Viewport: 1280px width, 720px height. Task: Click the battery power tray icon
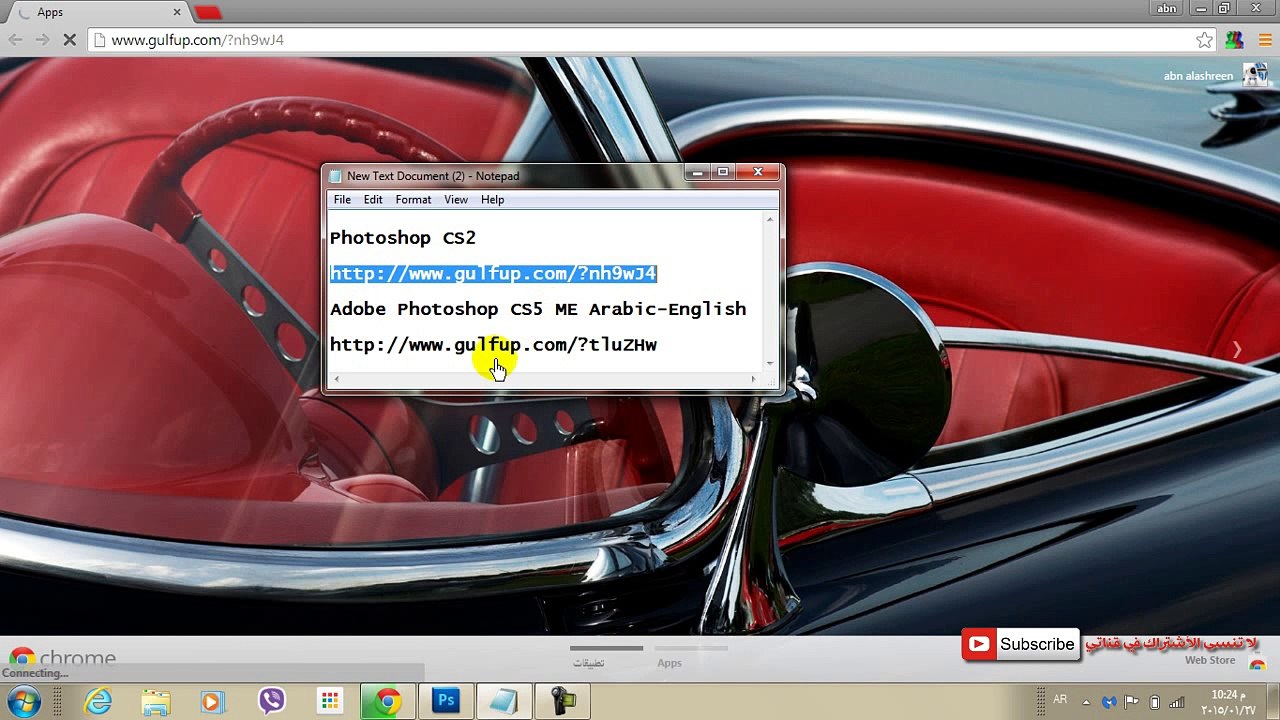tap(1155, 701)
